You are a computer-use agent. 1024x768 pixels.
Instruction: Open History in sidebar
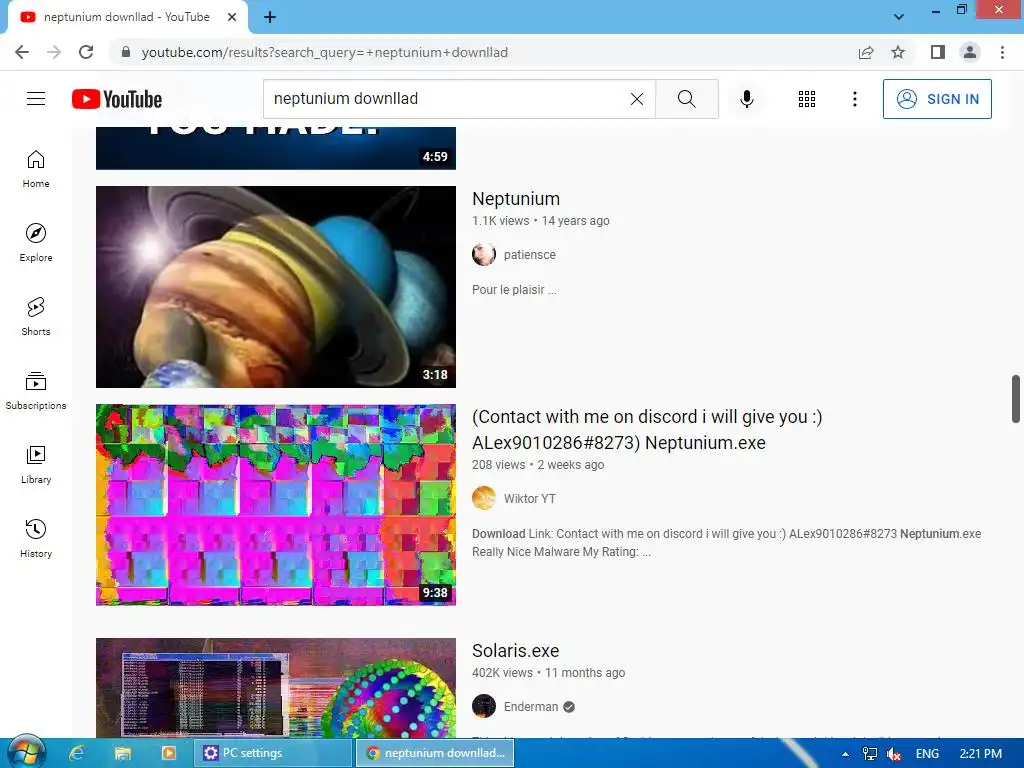coord(36,539)
